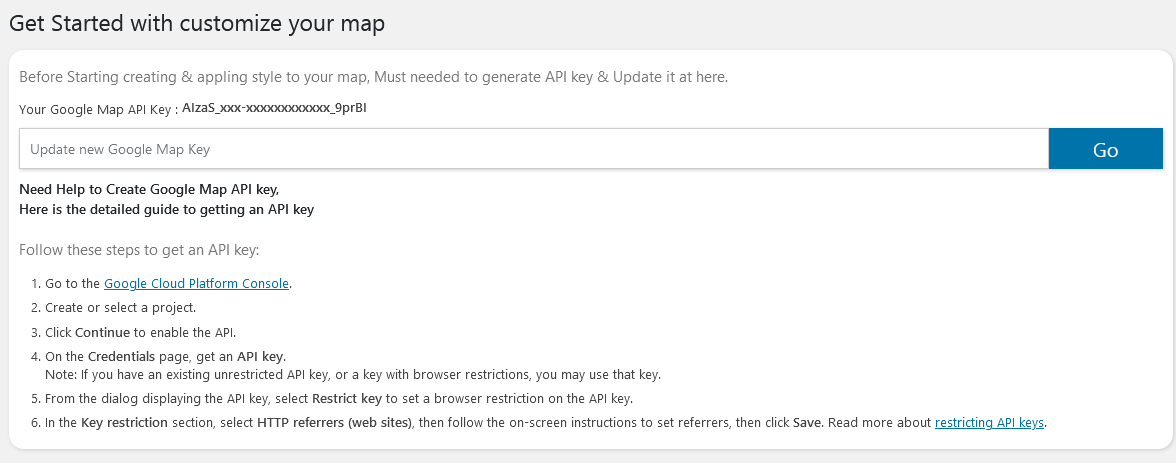Click the 'Your Google Map API Key' label
The height and width of the screenshot is (463, 1176).
point(98,110)
